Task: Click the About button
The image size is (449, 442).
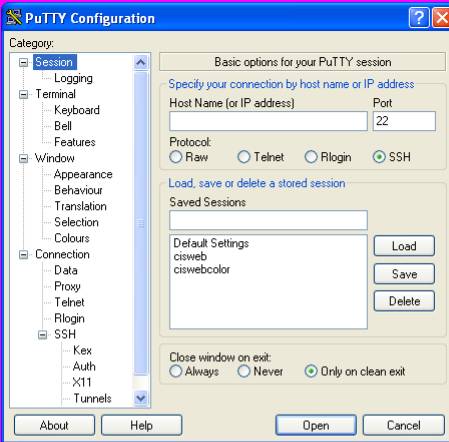Action: [x=54, y=425]
